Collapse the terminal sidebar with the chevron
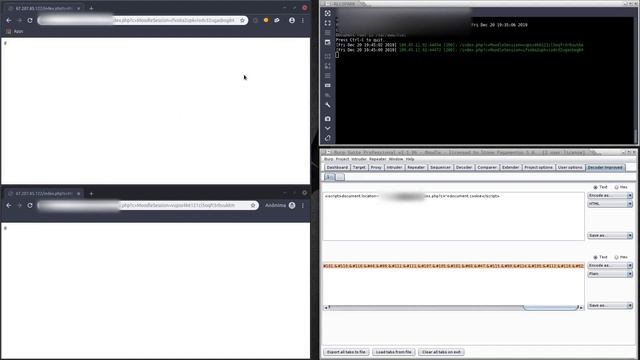Screen dimensions: 640x360 [x=328, y=128]
